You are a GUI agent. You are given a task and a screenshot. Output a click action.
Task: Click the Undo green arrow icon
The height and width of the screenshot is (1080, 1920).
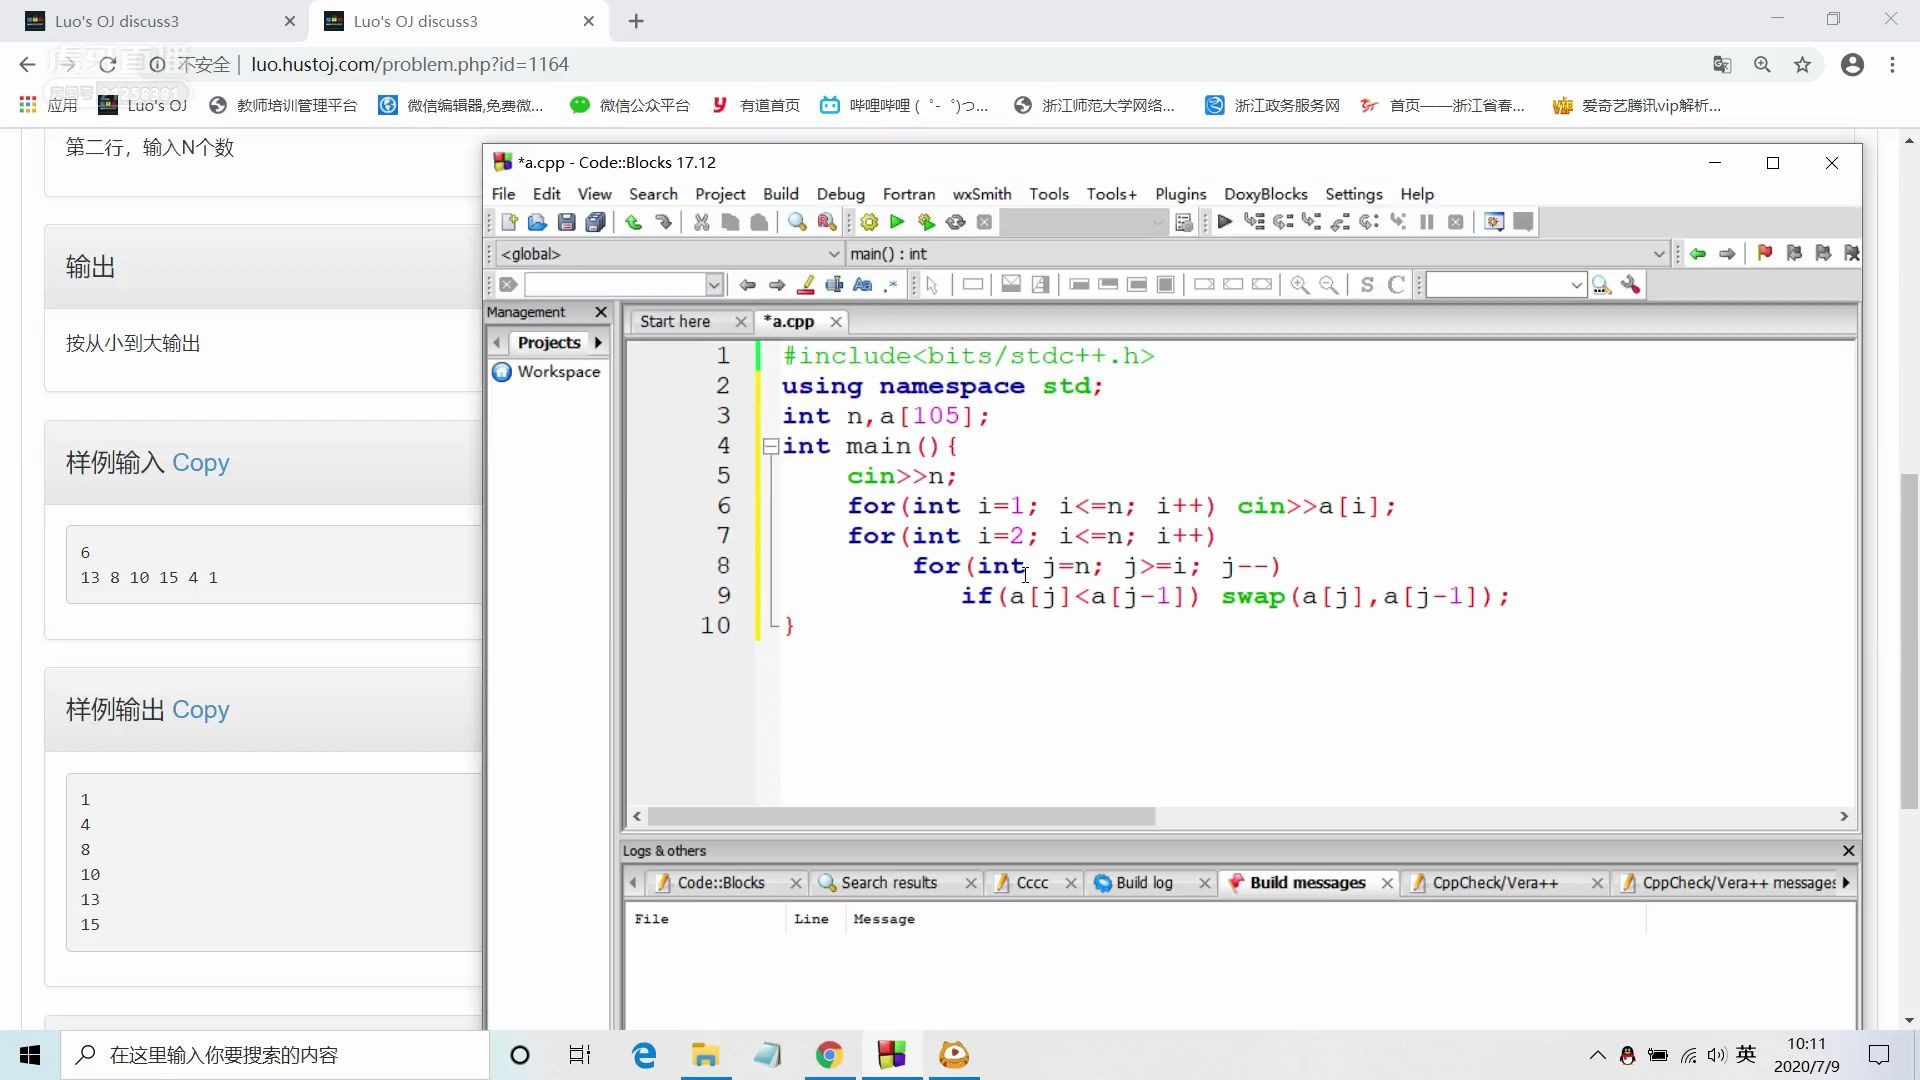coord(633,222)
